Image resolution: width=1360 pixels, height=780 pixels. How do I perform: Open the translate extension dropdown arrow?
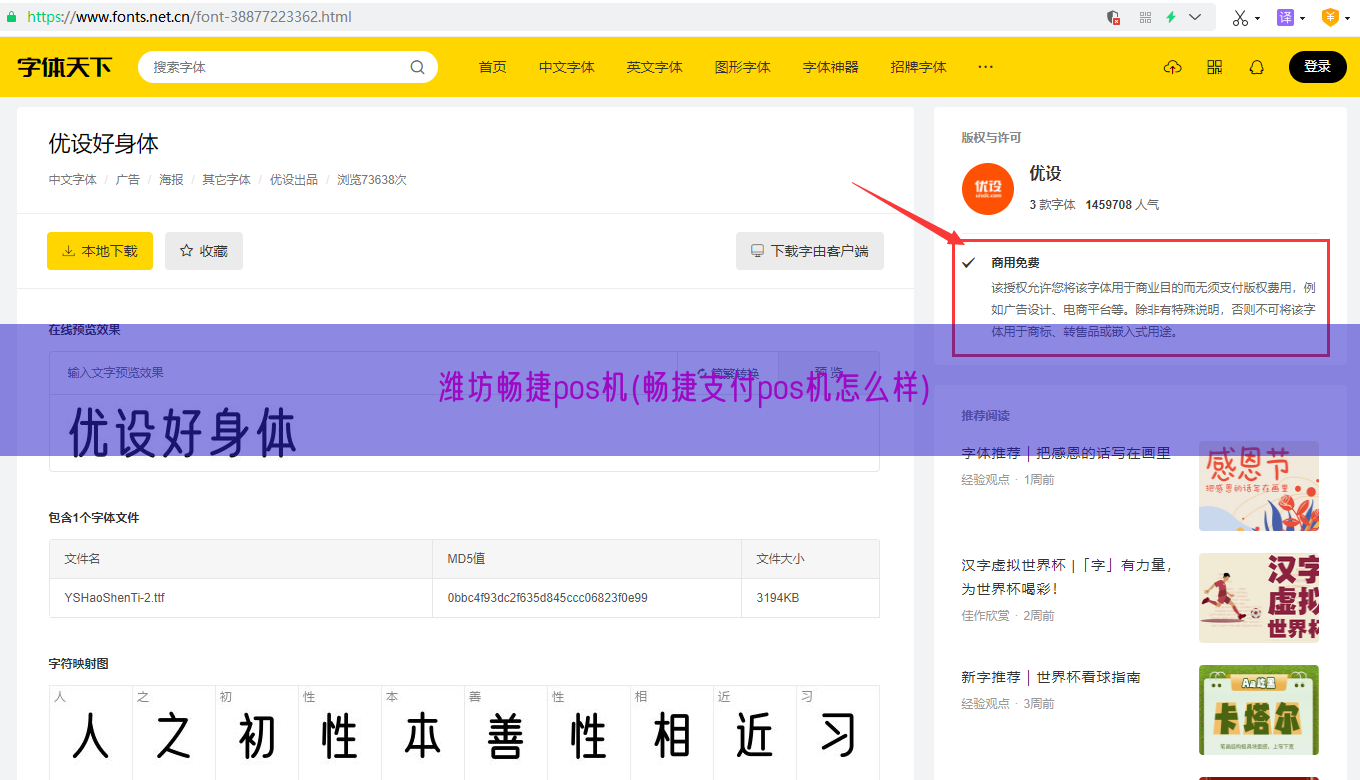(1302, 18)
